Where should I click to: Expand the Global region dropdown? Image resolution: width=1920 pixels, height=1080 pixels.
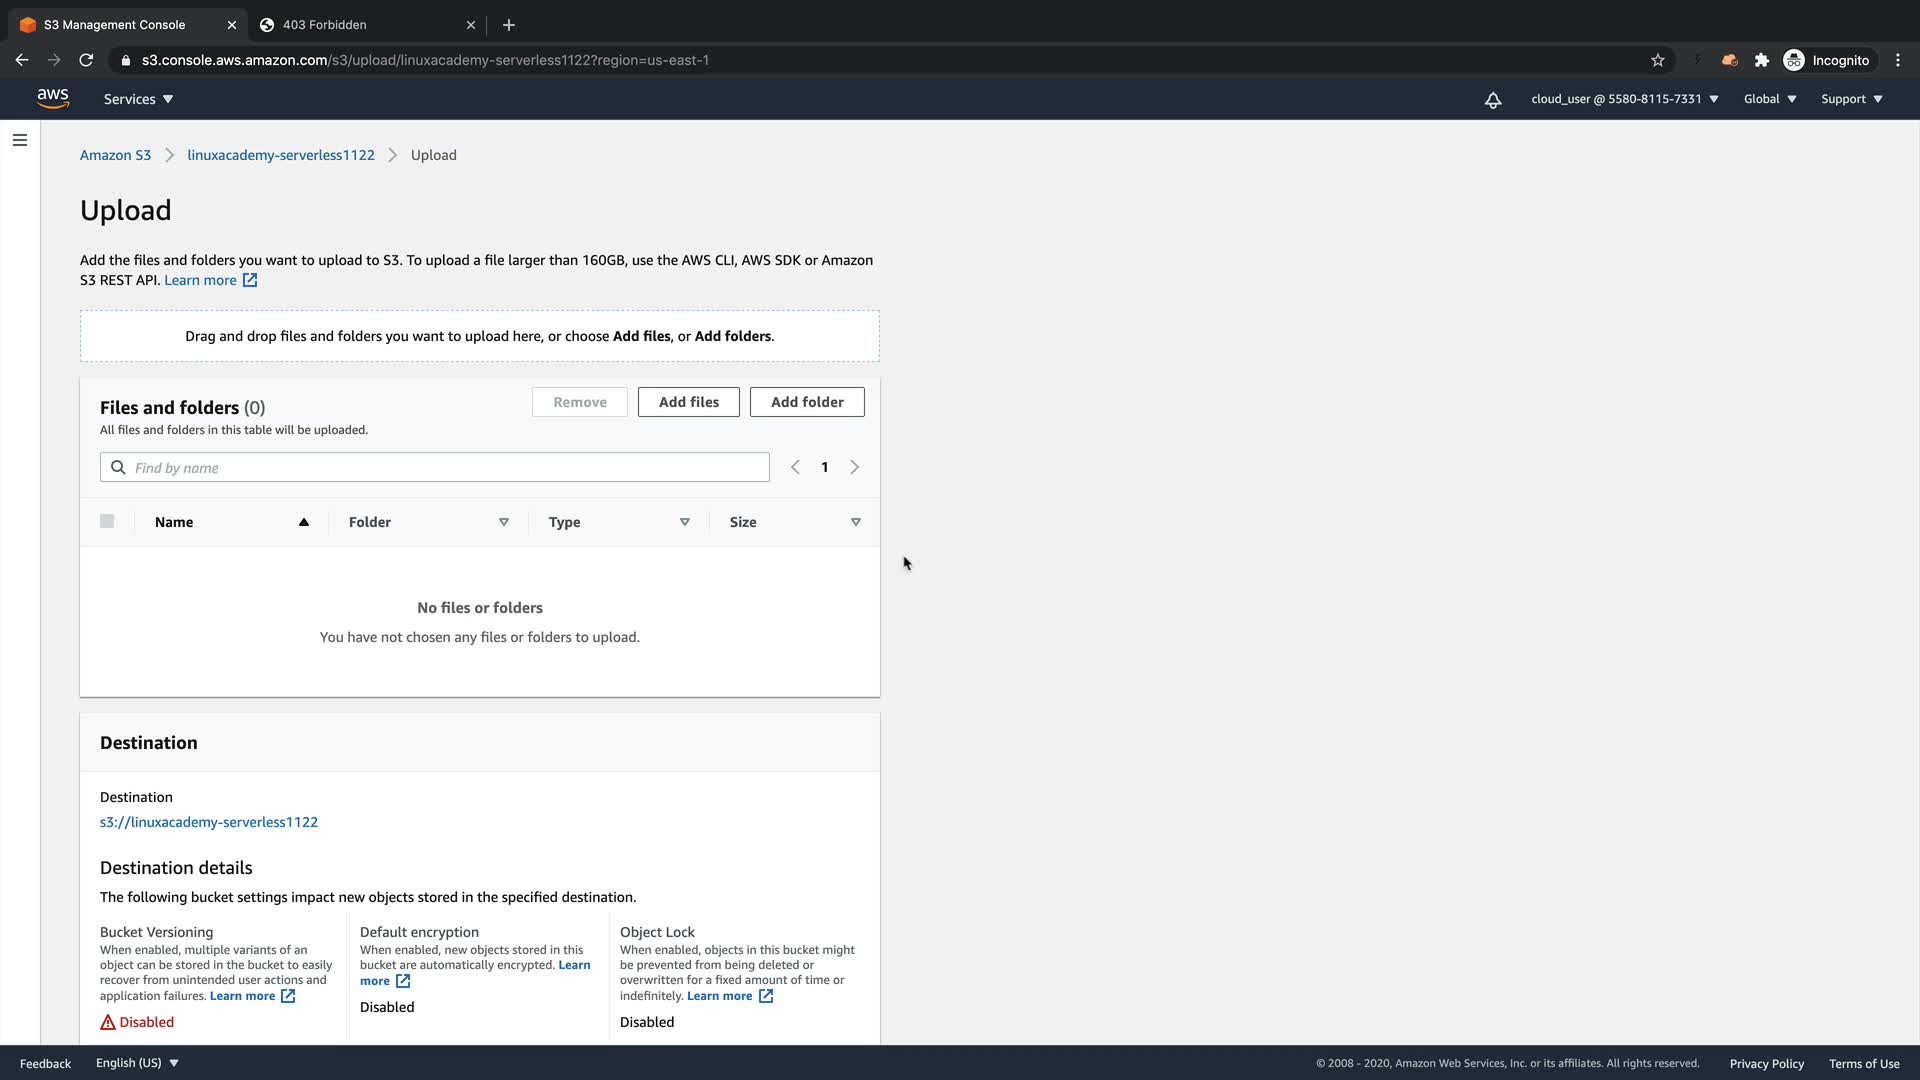1769,99
